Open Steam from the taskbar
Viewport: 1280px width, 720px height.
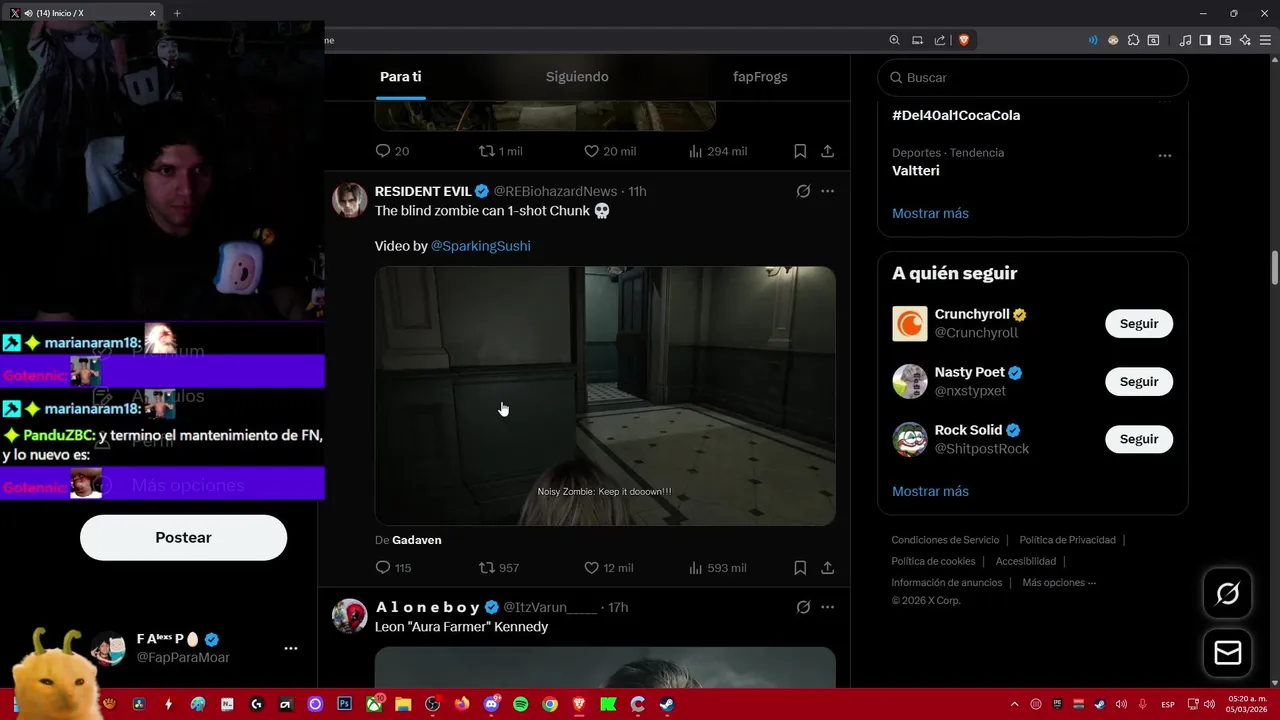pyautogui.click(x=667, y=704)
